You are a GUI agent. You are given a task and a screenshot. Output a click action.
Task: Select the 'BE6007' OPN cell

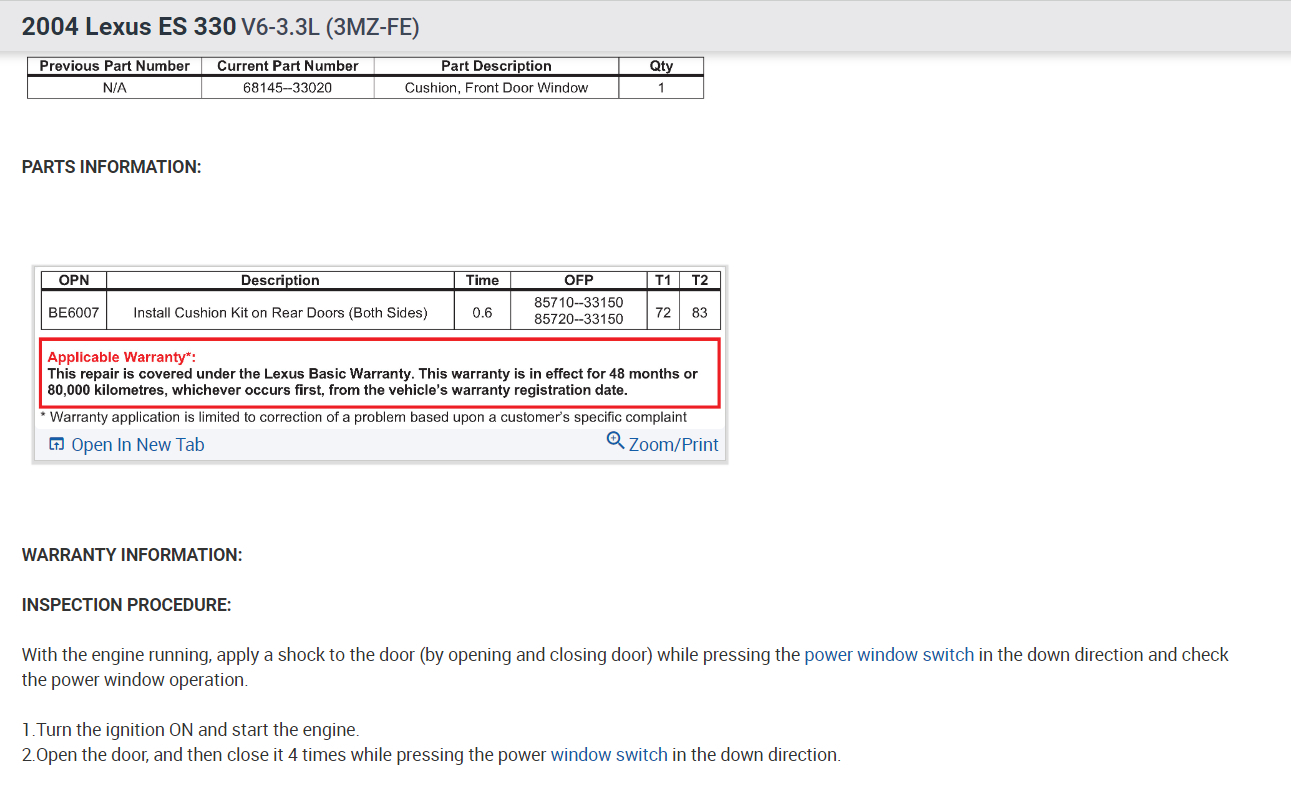(x=74, y=312)
